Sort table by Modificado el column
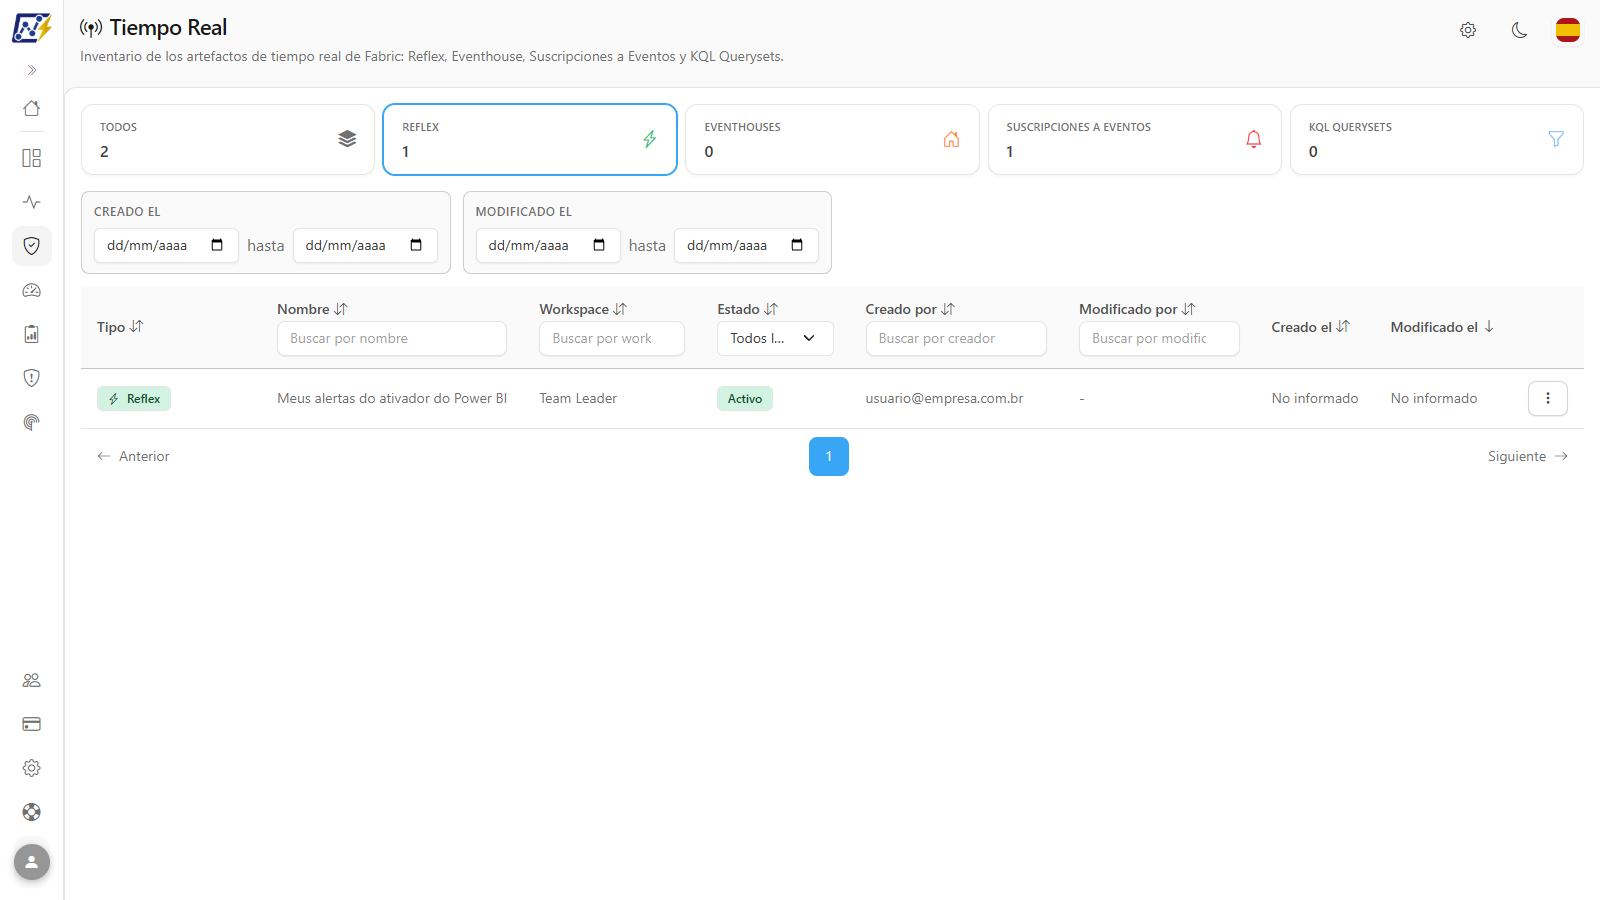The width and height of the screenshot is (1600, 900). [x=1442, y=327]
